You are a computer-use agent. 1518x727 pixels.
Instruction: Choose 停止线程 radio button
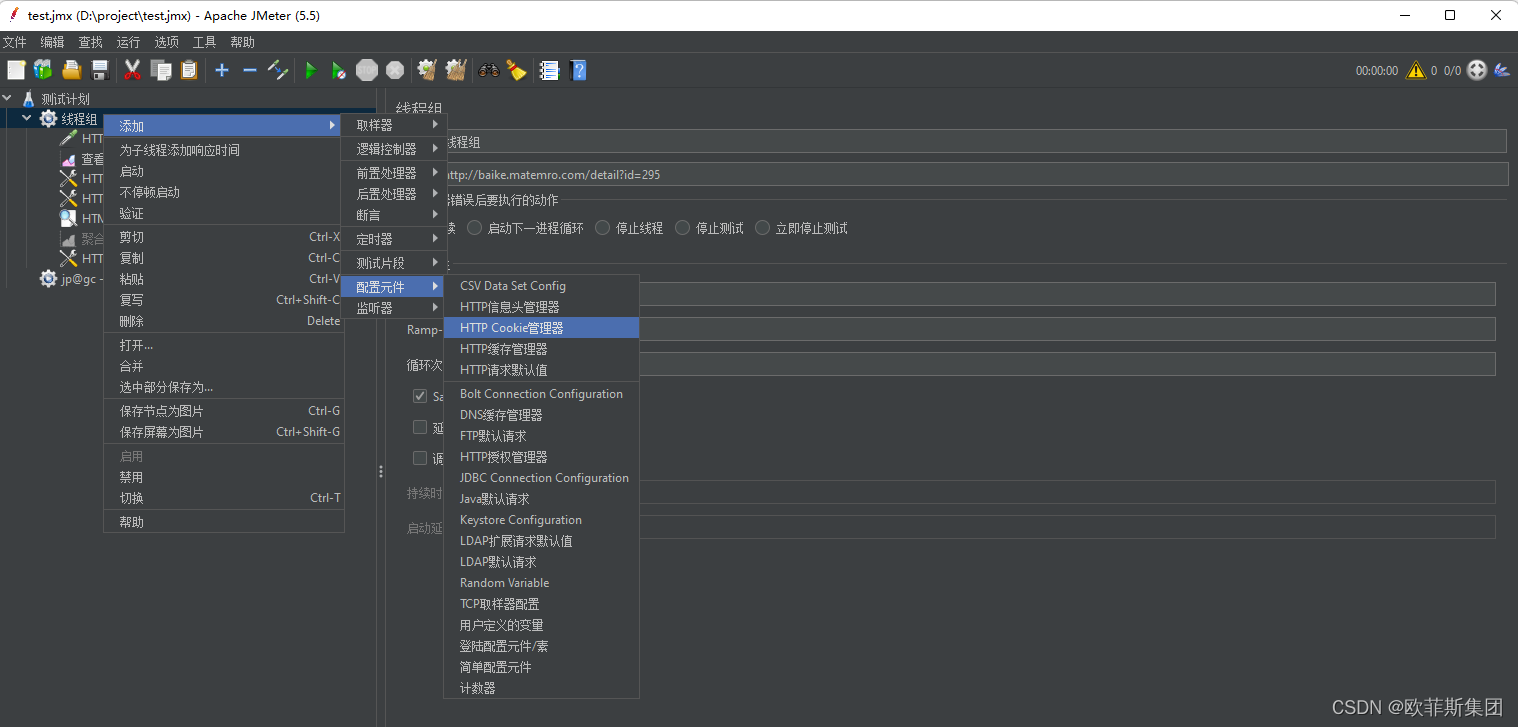pyautogui.click(x=603, y=228)
